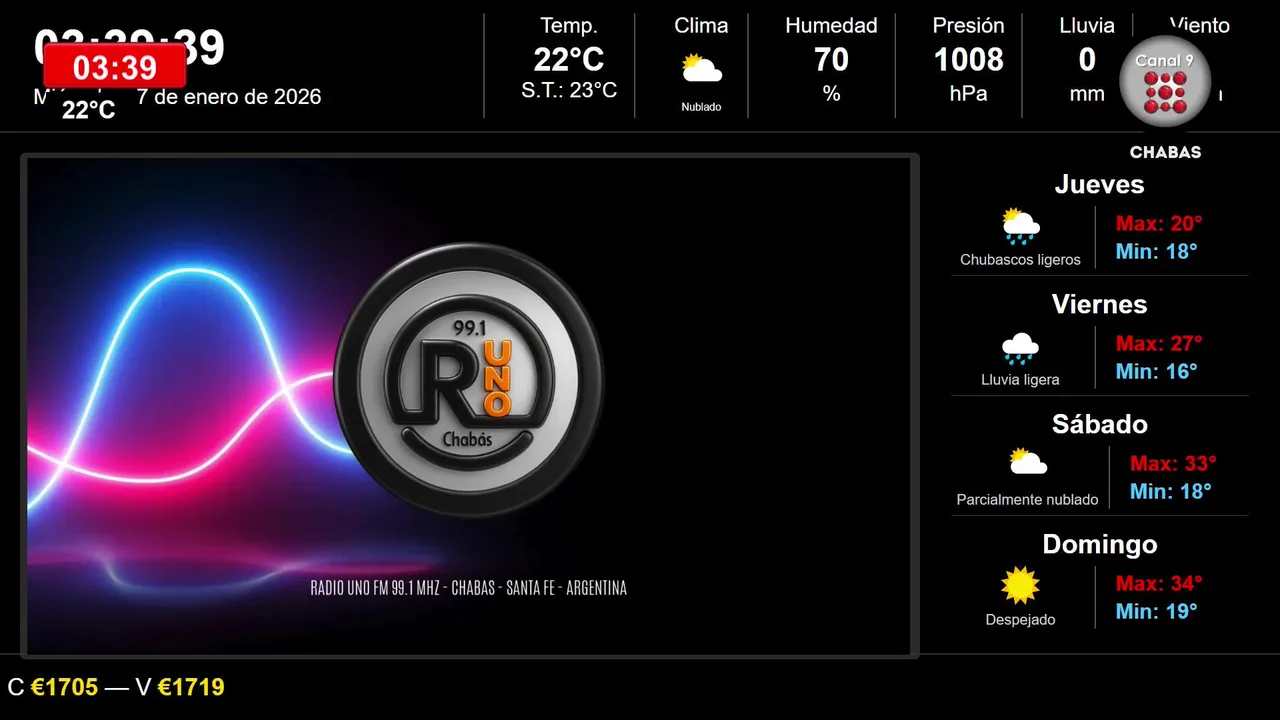Click the Viento heading

[1199, 25]
